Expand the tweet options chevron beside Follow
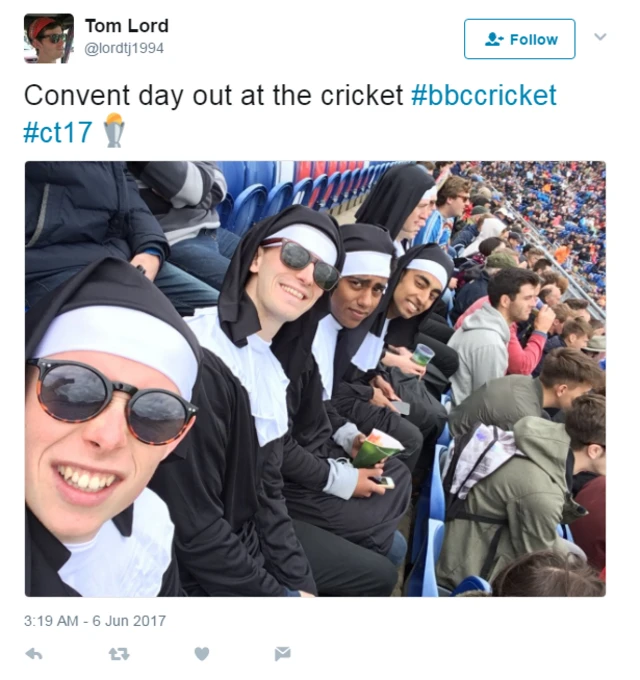This screenshot has width=640, height=680. pos(600,37)
